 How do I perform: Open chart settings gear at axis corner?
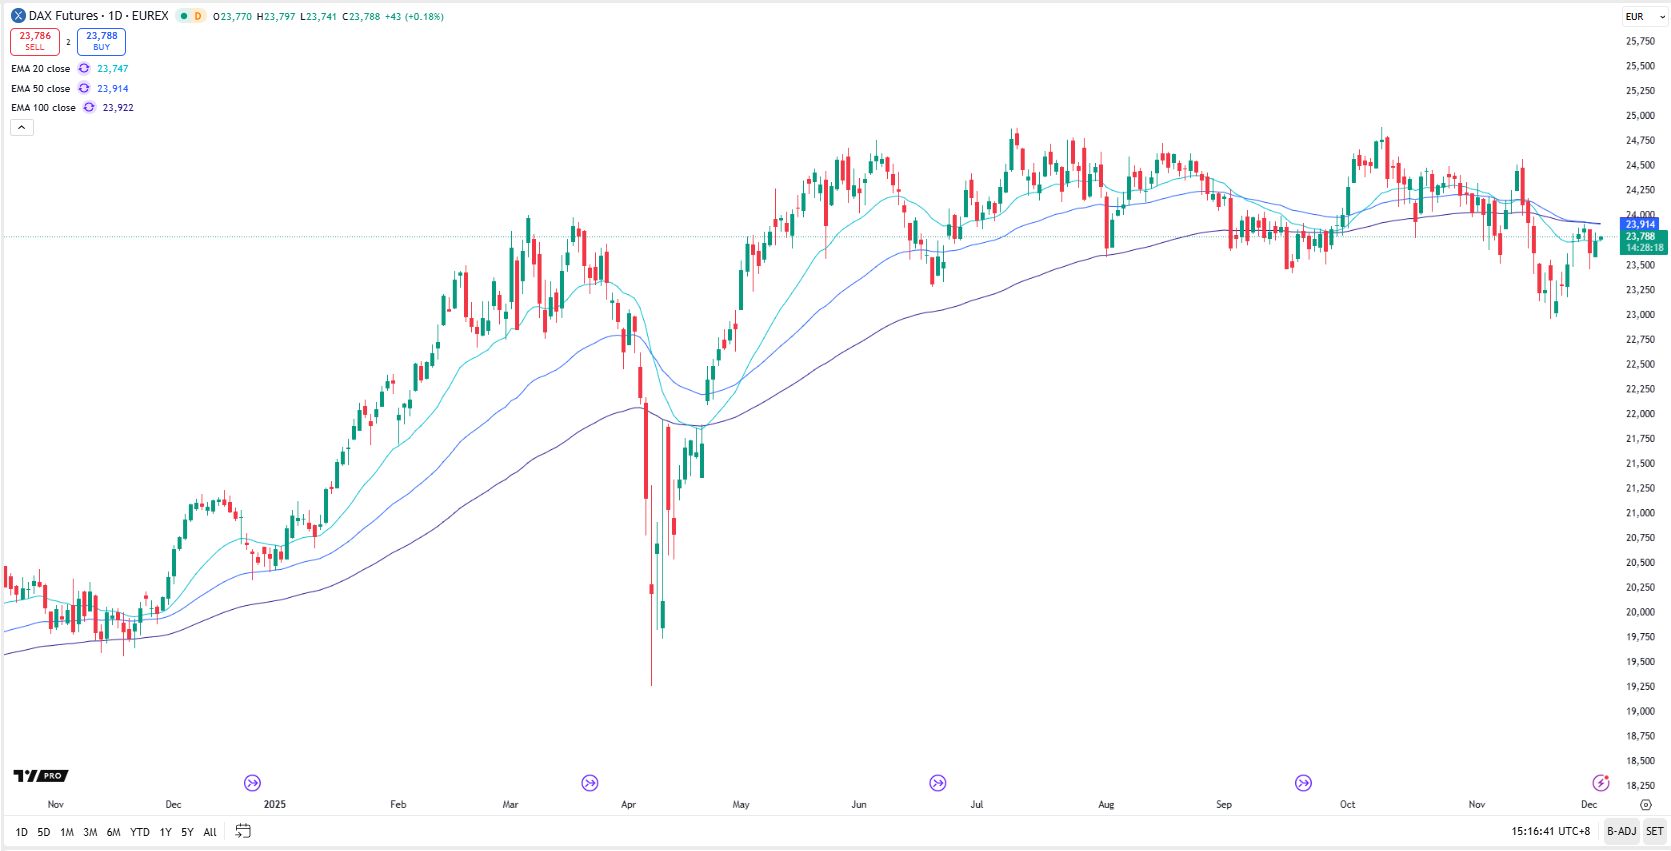click(x=1646, y=804)
